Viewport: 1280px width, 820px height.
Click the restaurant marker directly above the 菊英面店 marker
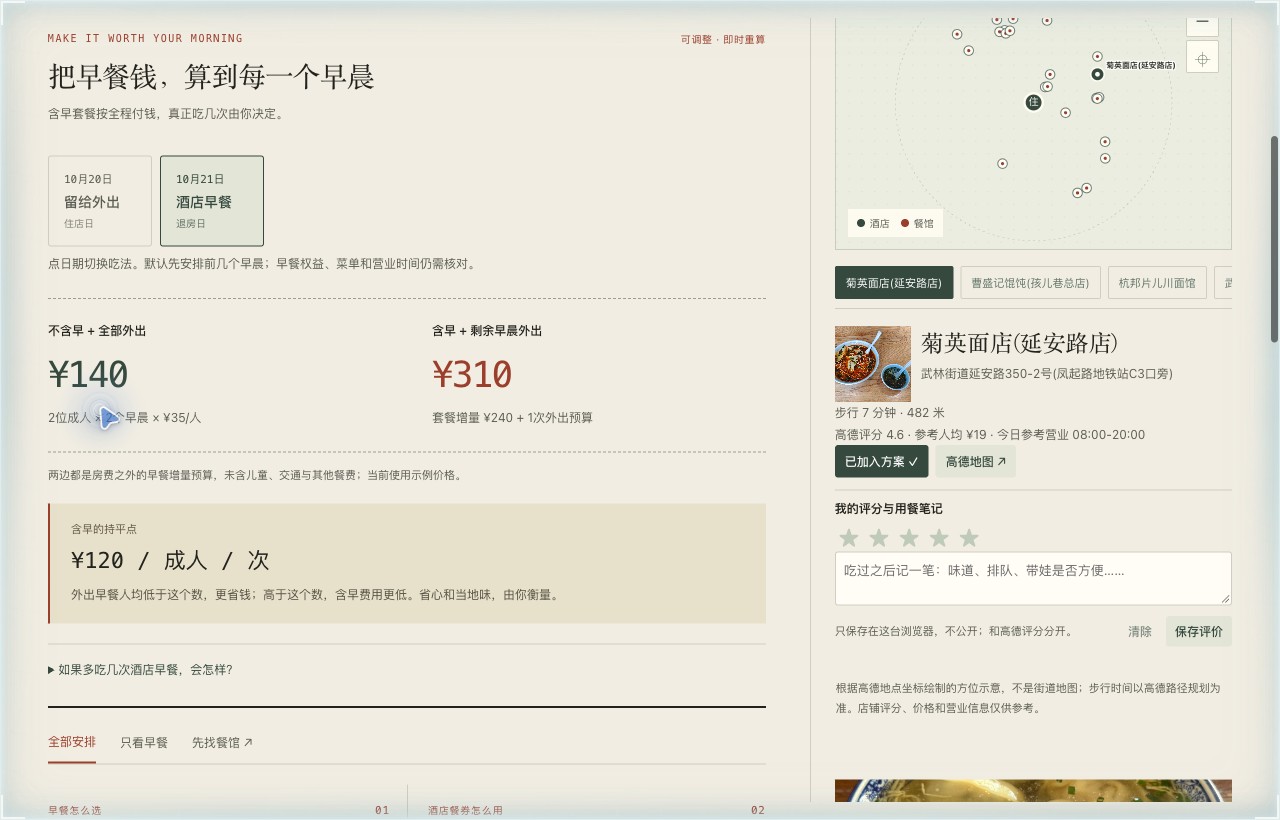click(x=1097, y=56)
